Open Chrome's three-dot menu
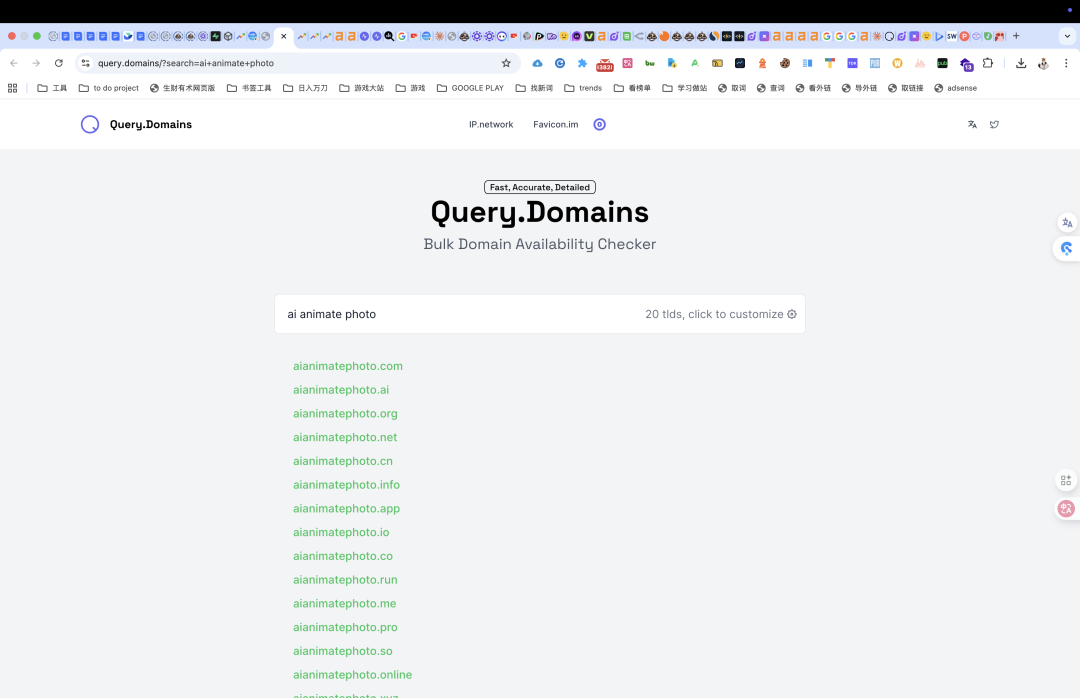Image resolution: width=1080 pixels, height=698 pixels. (x=1066, y=63)
